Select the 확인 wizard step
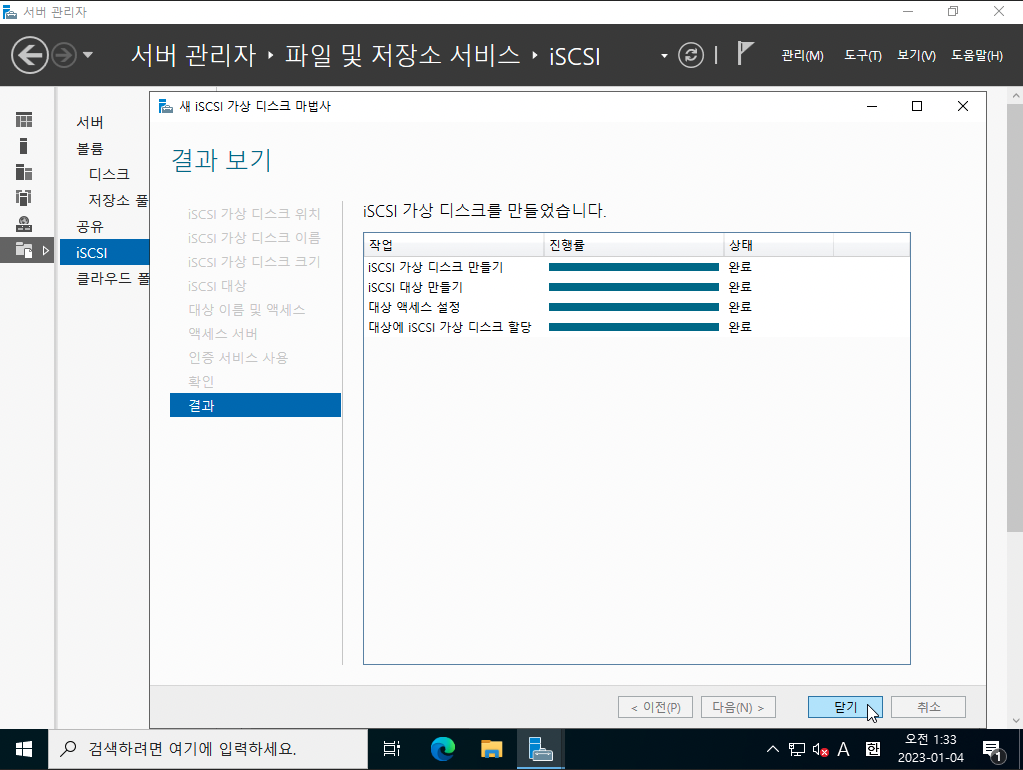 coord(201,381)
